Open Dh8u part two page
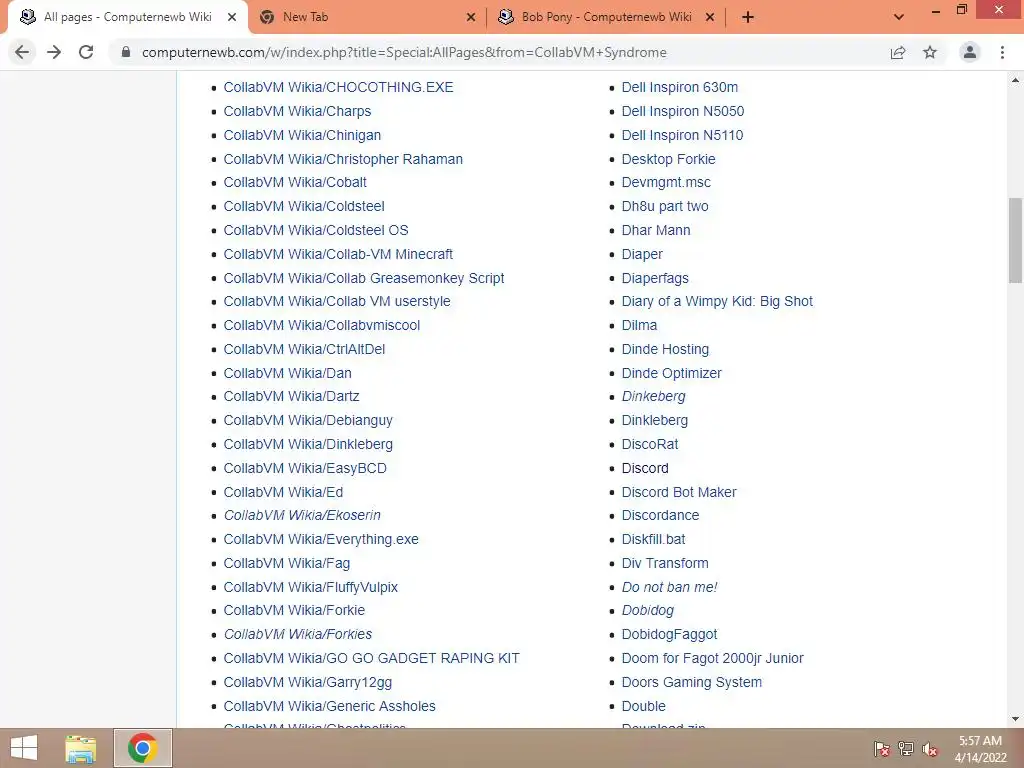 point(665,206)
